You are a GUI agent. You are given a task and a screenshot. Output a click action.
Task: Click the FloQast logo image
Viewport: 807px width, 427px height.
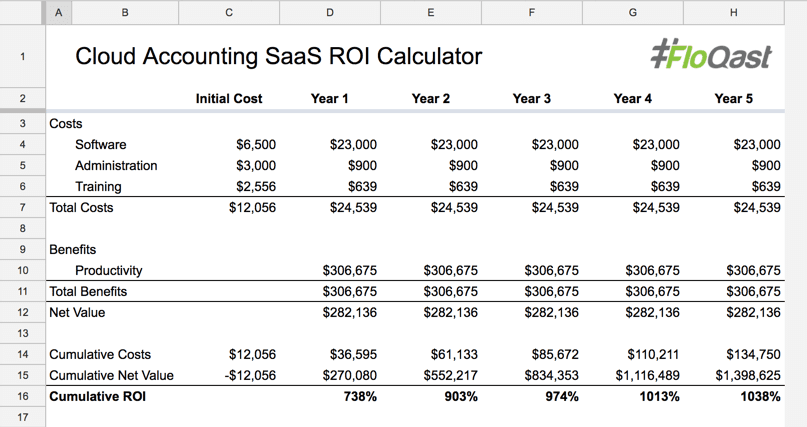[711, 54]
